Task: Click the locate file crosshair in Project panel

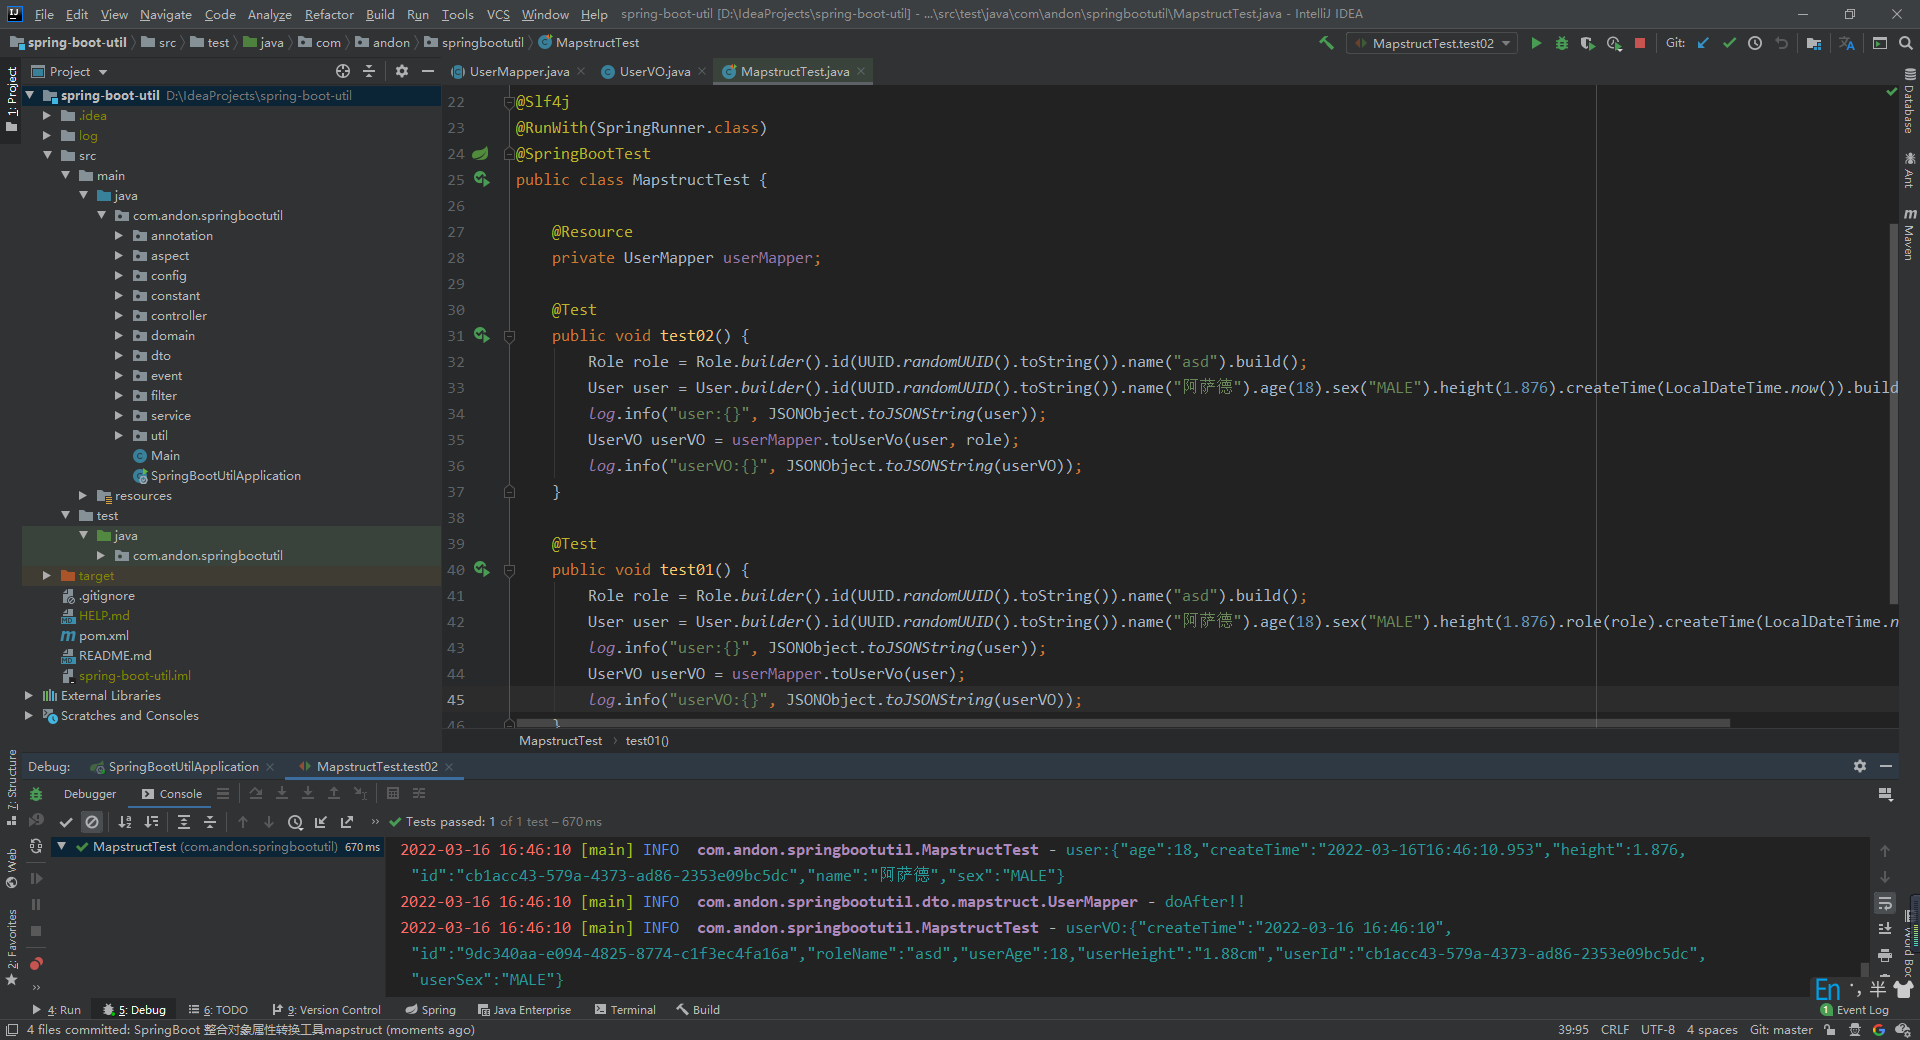Action: tap(343, 71)
